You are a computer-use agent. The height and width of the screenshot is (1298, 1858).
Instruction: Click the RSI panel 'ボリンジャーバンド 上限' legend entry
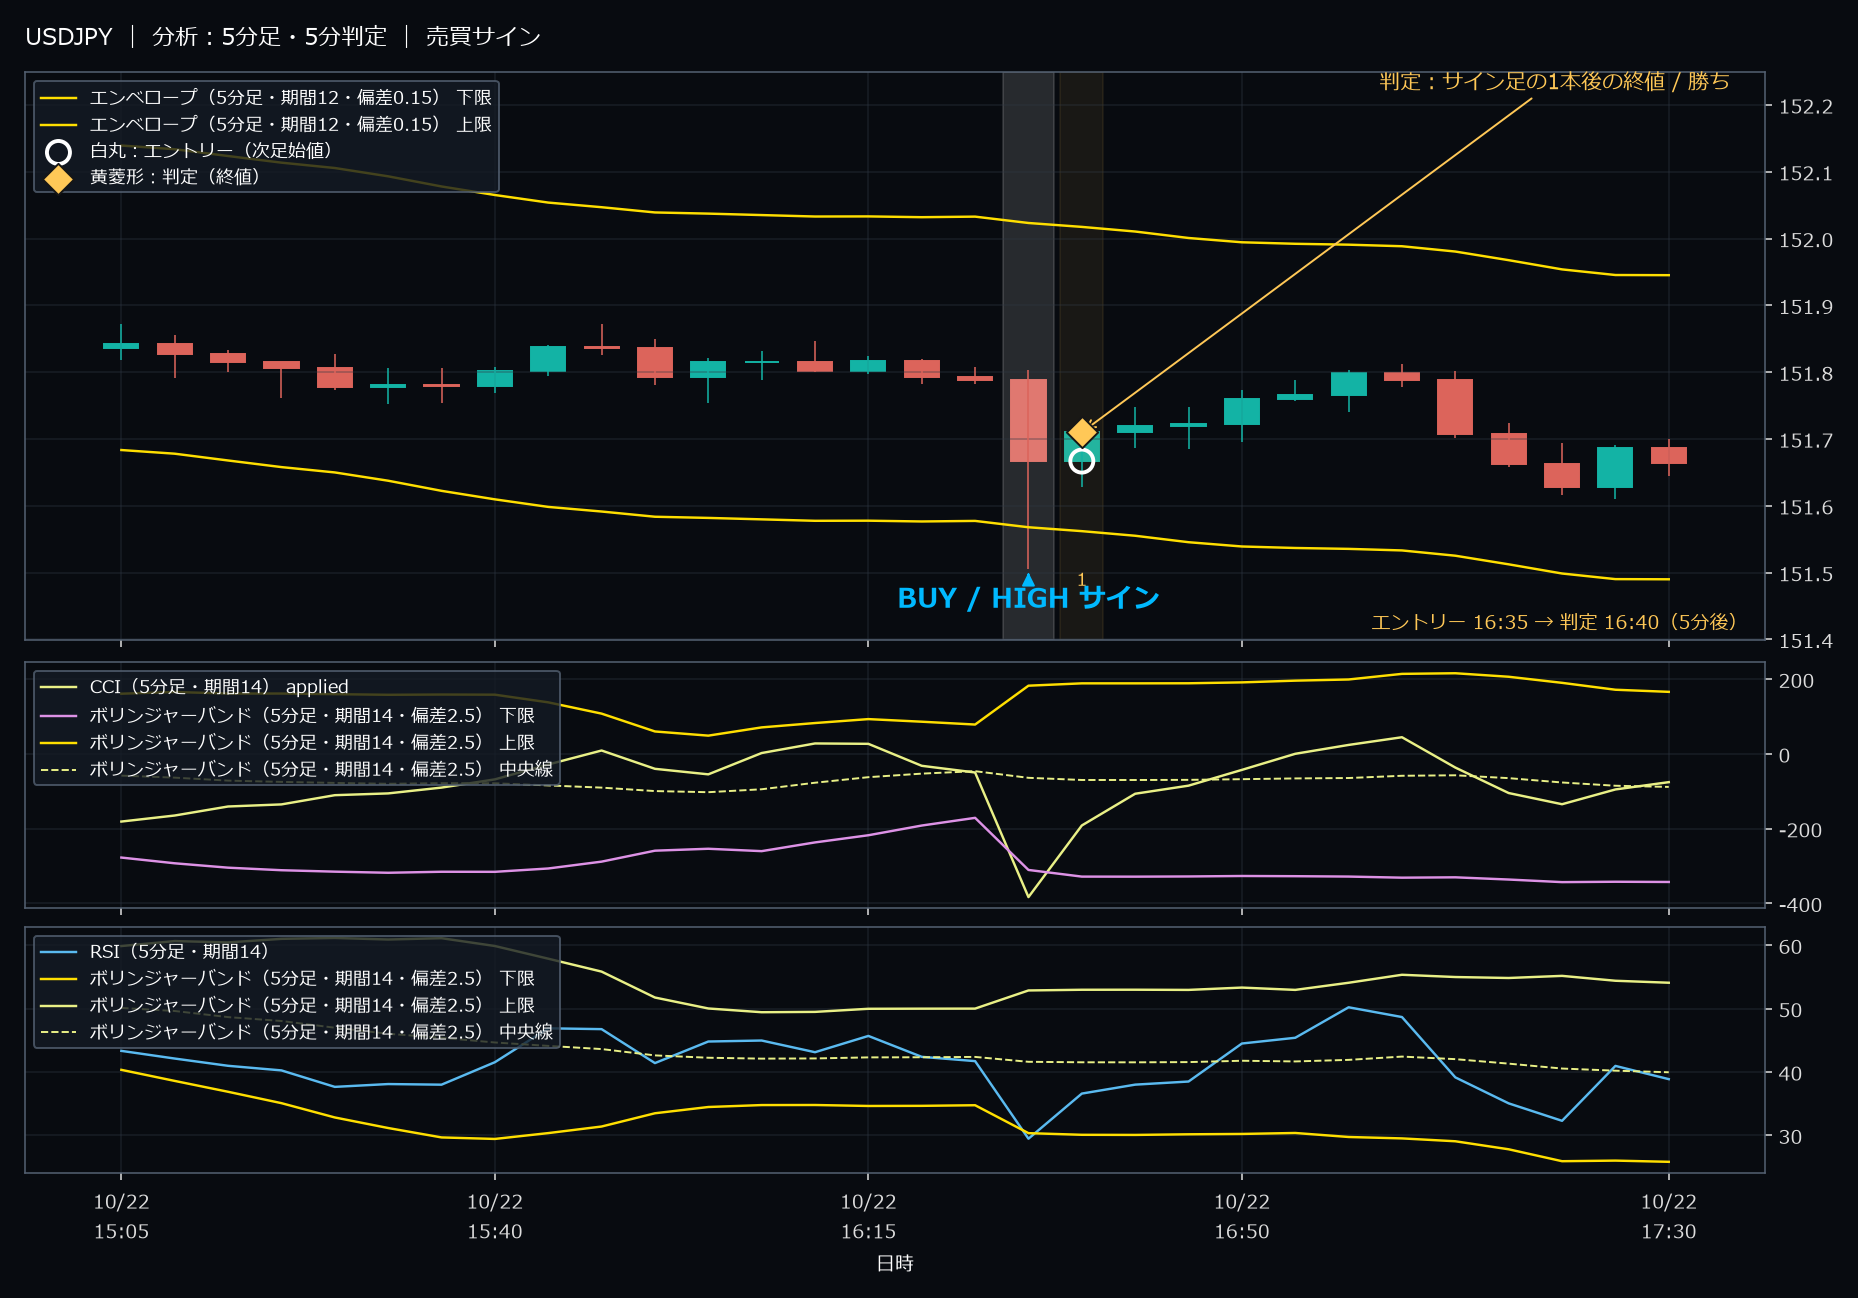click(x=288, y=1005)
